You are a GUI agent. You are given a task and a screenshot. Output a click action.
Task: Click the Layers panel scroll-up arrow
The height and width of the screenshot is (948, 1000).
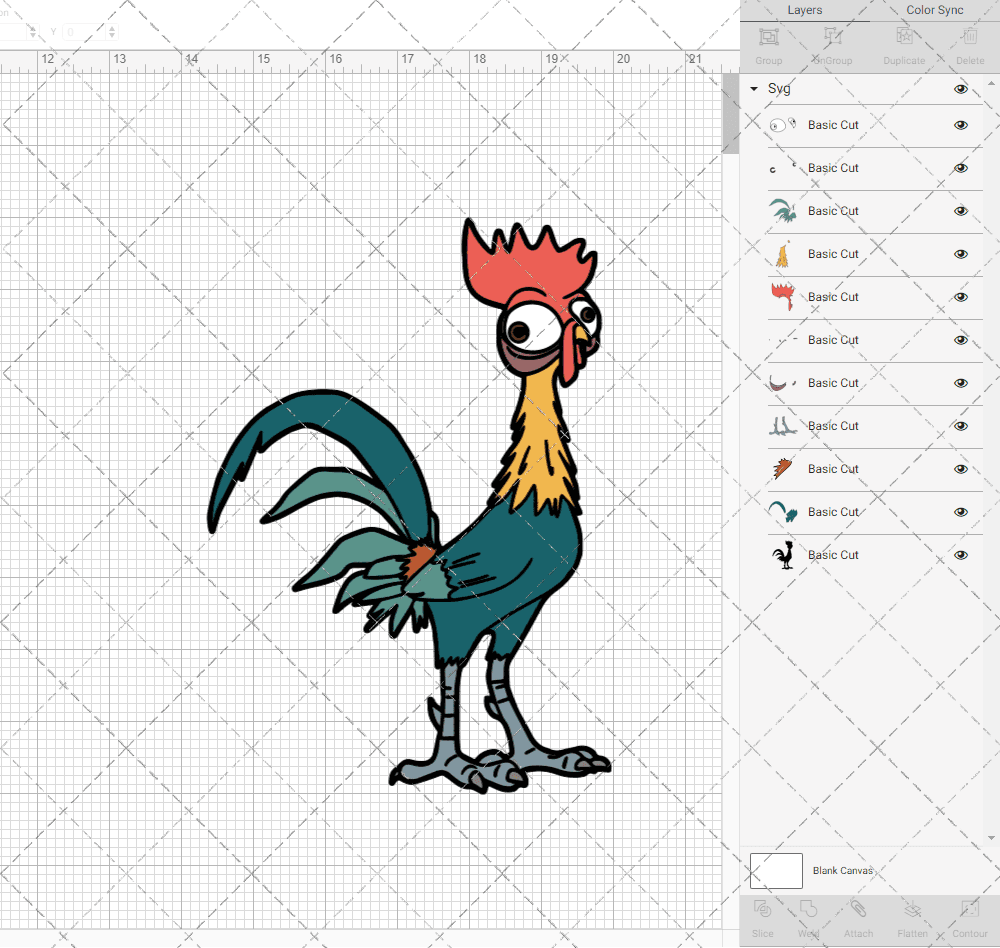tap(990, 84)
